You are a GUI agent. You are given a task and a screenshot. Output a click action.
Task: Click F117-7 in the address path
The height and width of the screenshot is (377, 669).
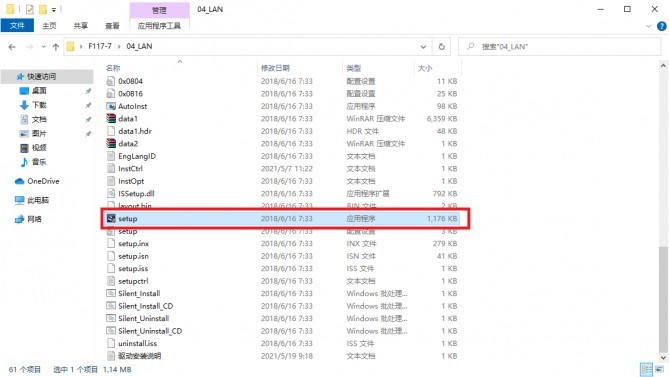(100, 46)
